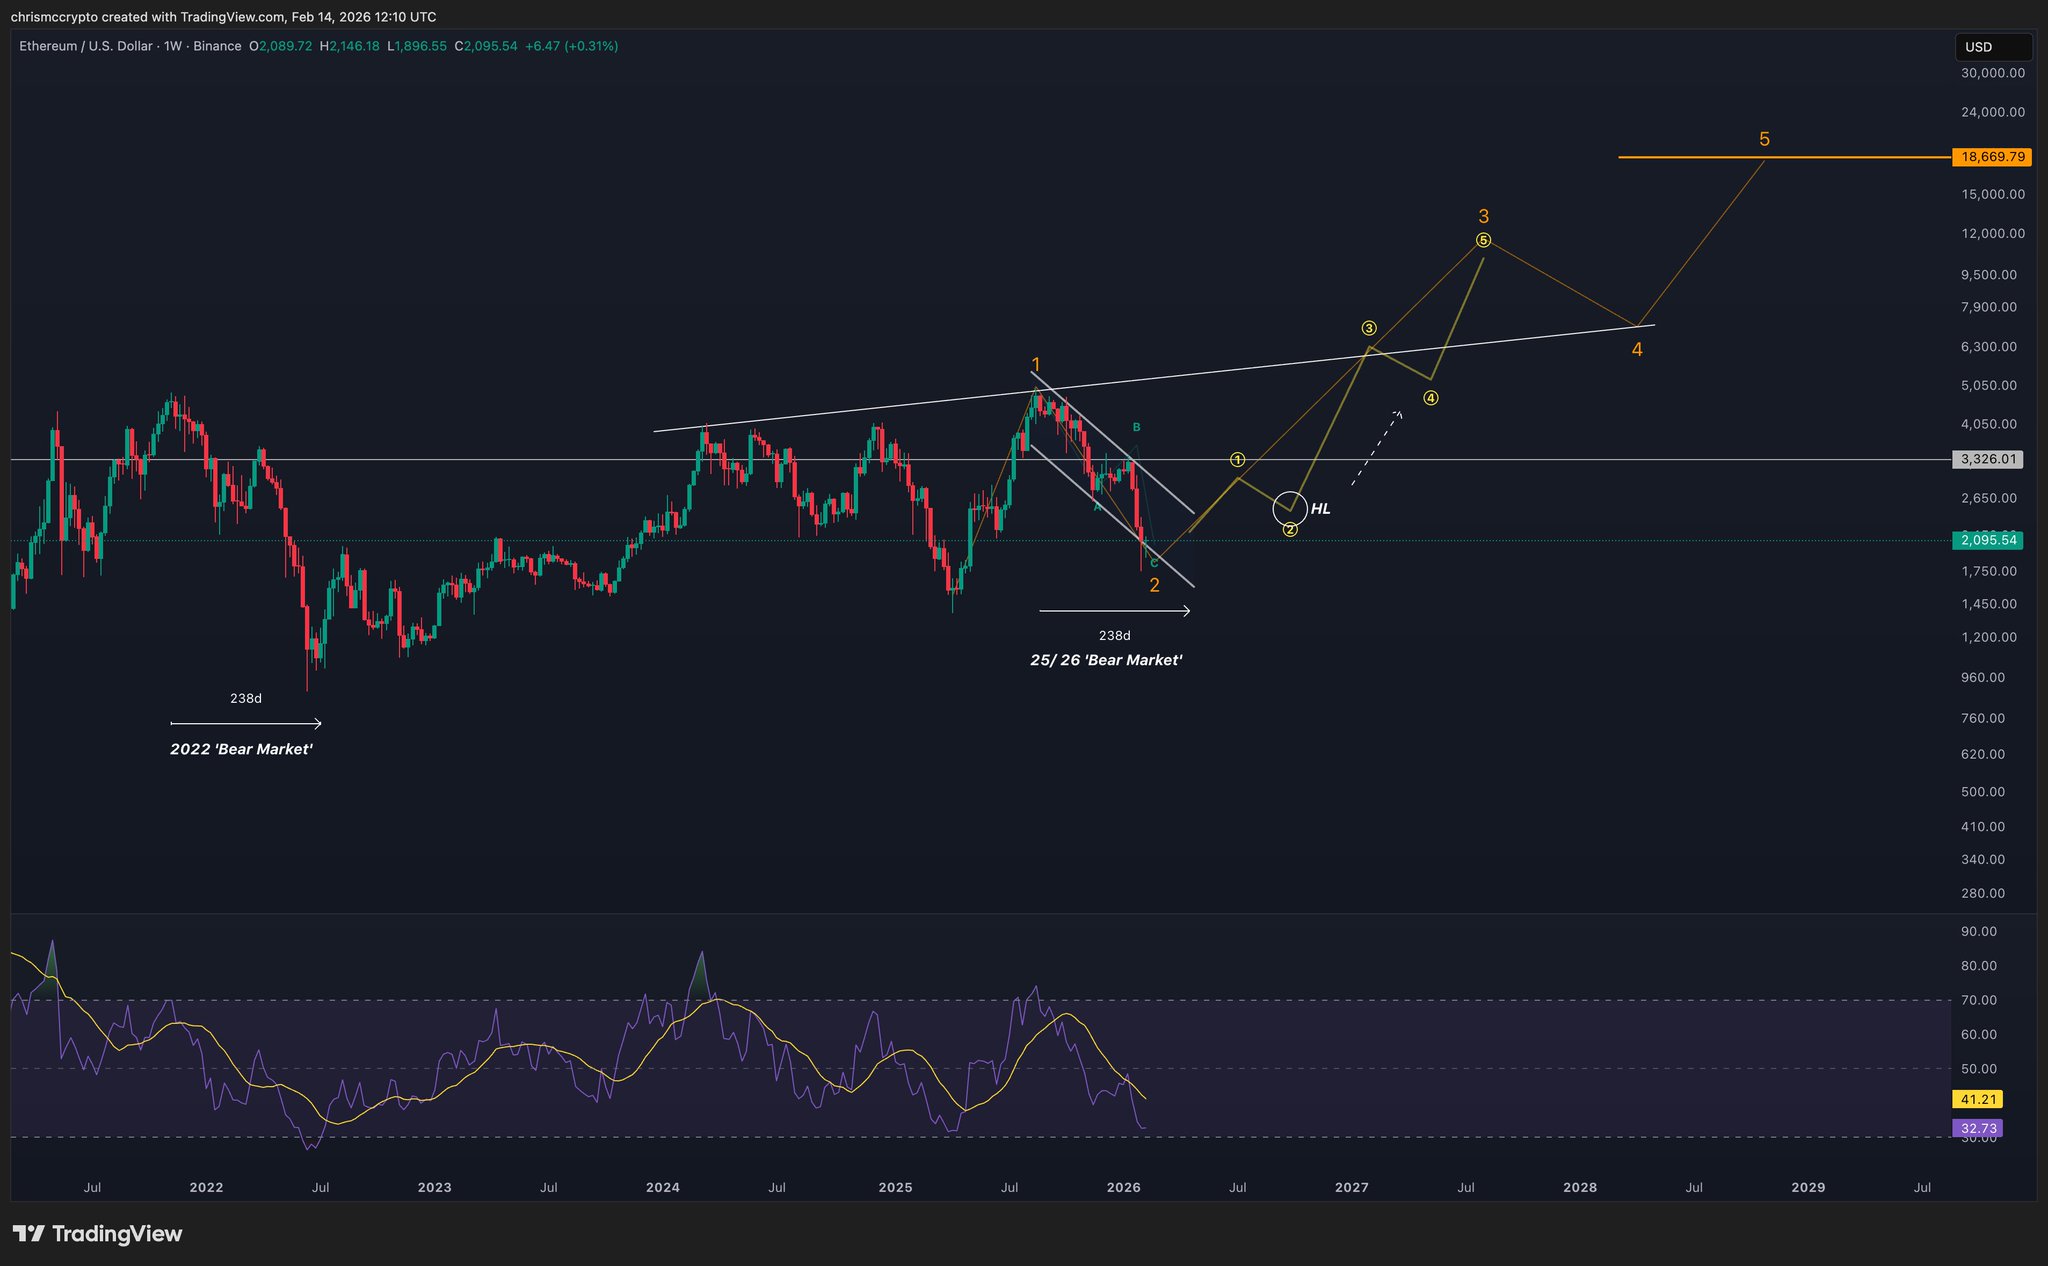
Task: Click the orange wave 2 label
Action: point(1154,585)
